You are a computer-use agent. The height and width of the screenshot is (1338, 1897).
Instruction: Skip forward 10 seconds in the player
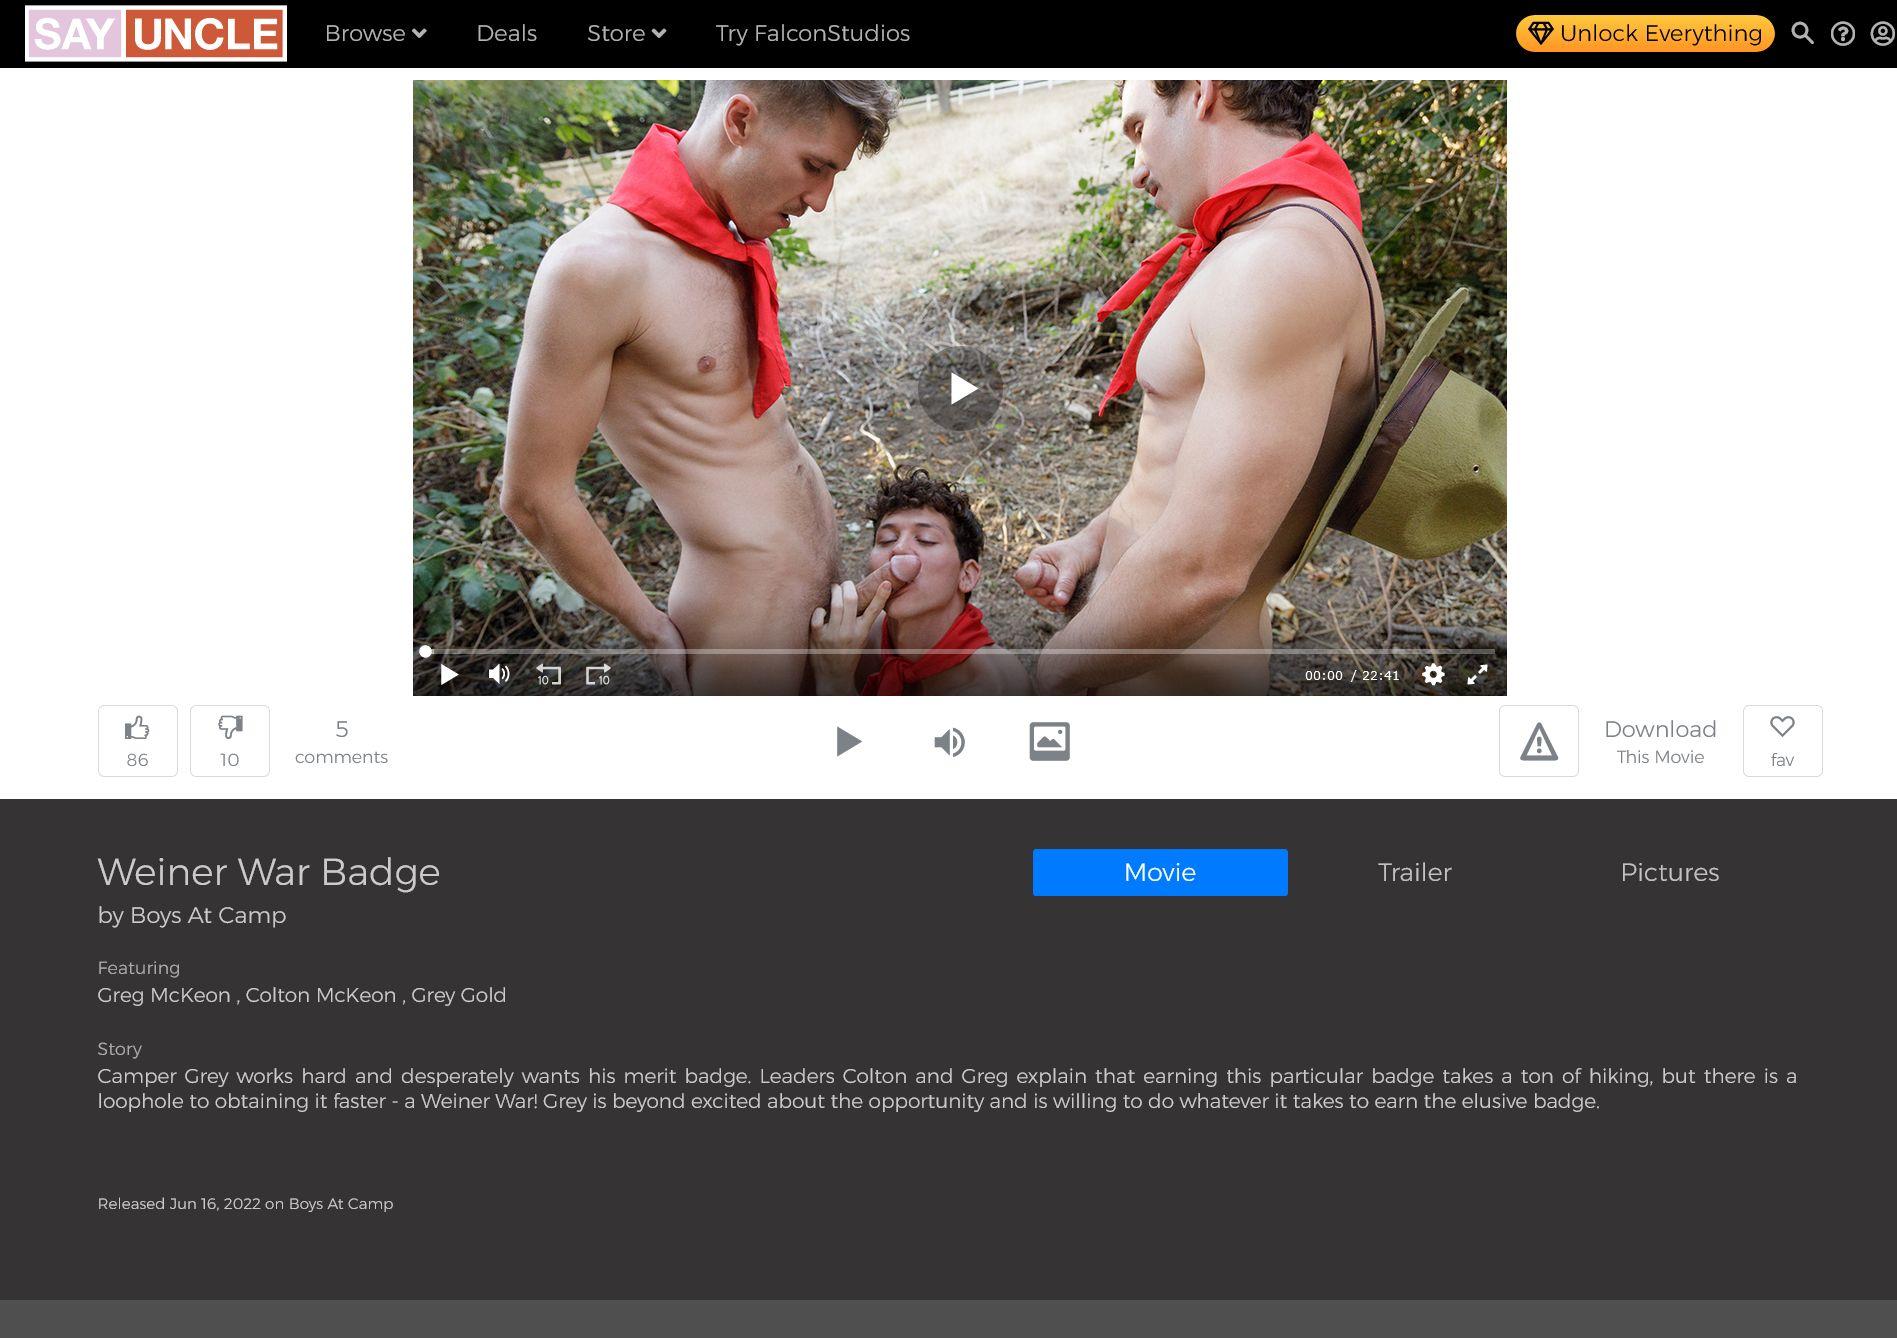tap(598, 675)
